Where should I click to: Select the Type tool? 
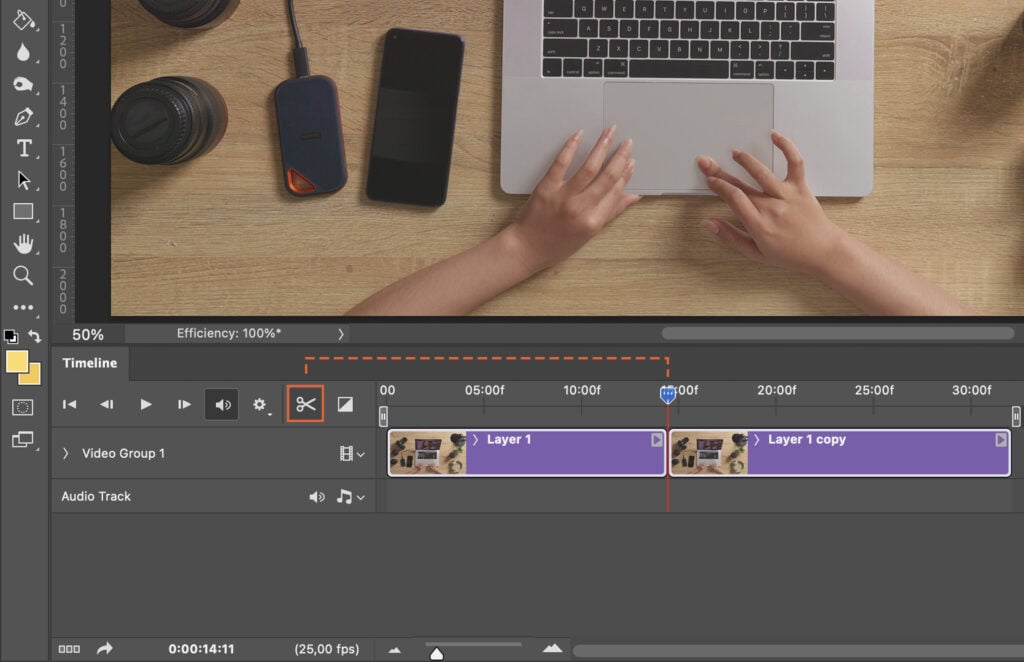click(25, 148)
